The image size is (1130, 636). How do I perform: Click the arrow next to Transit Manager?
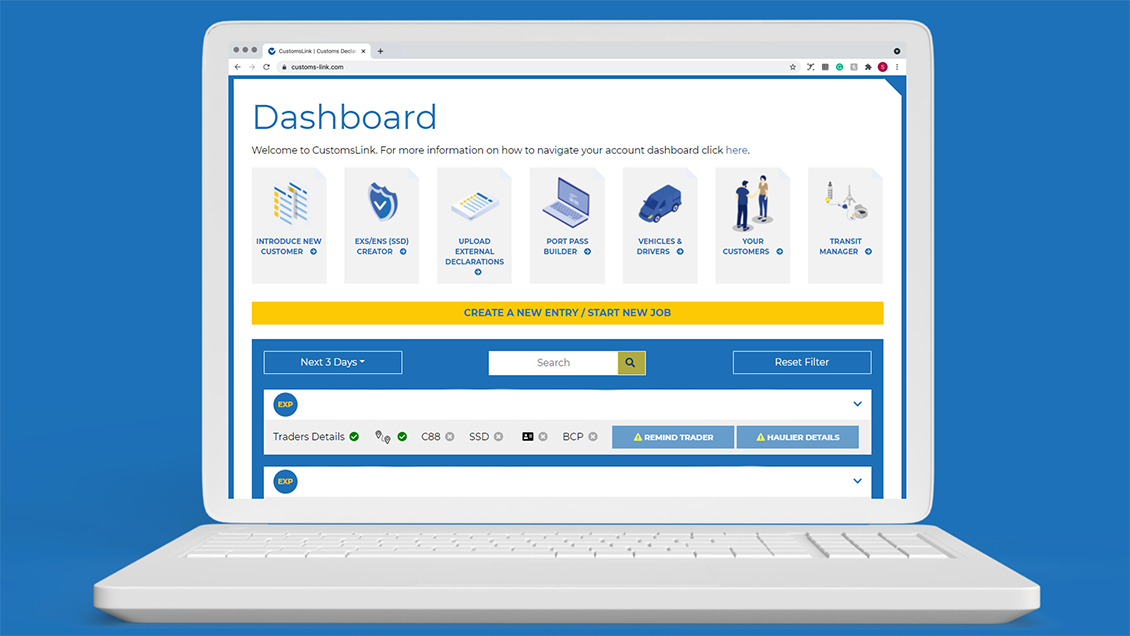pos(868,251)
